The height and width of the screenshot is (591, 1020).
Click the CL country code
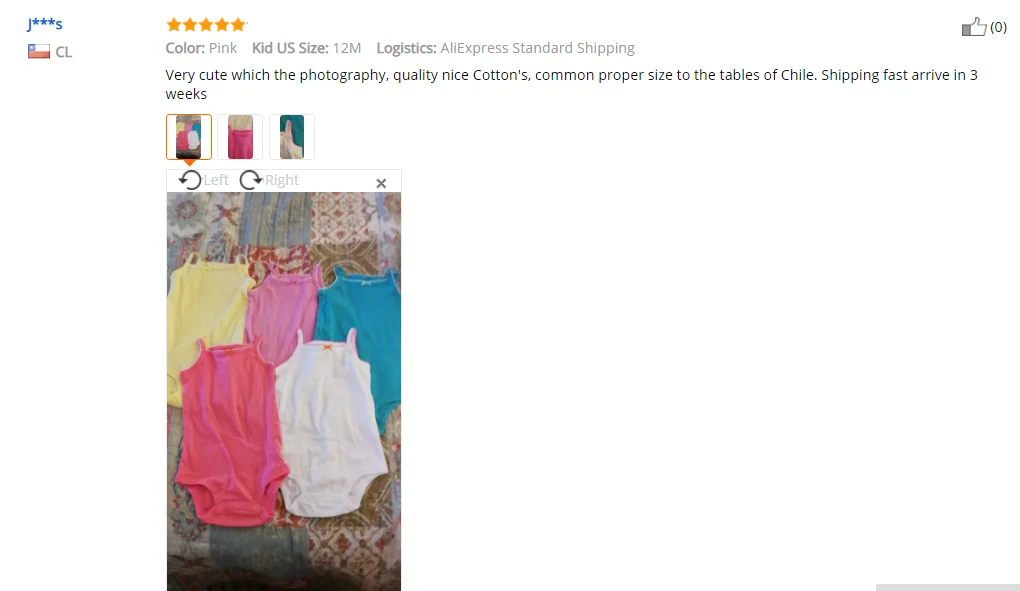(64, 52)
